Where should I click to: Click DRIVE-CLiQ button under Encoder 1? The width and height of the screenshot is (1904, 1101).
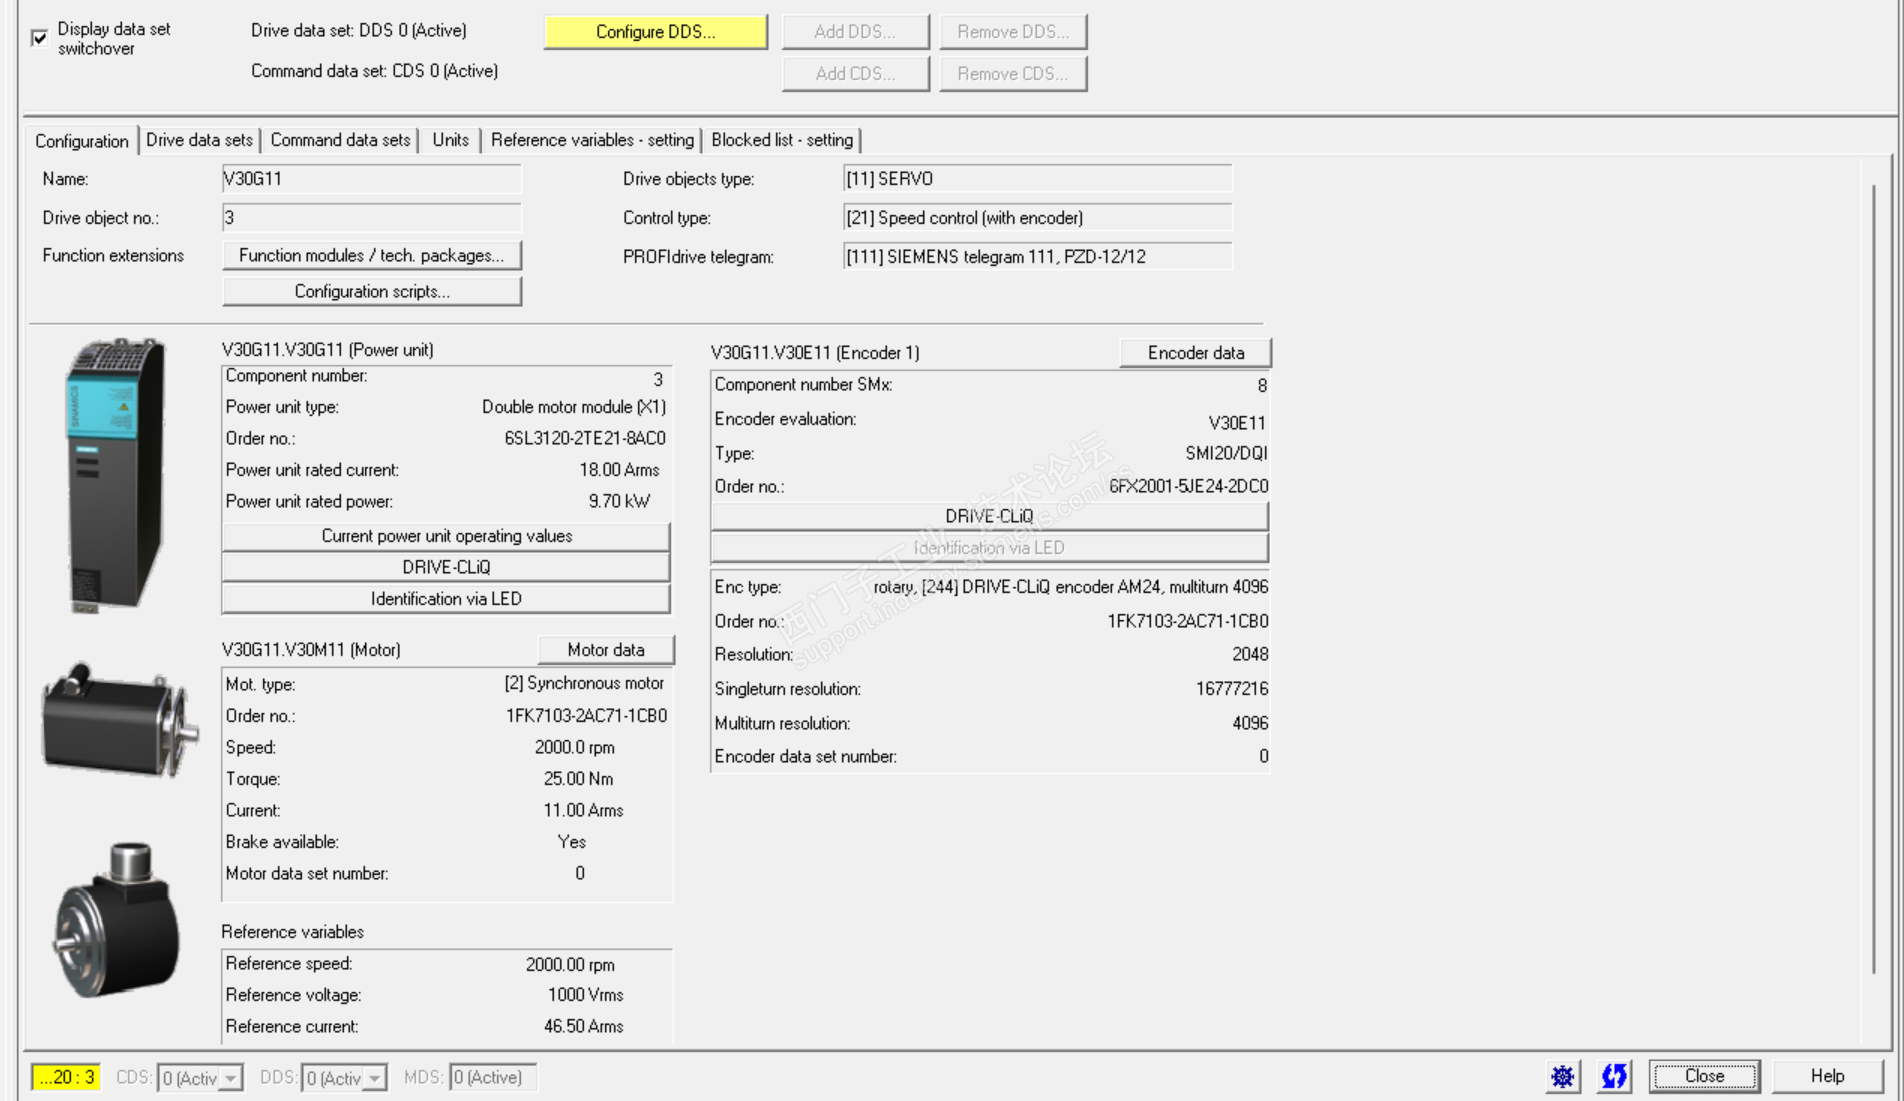pos(989,516)
